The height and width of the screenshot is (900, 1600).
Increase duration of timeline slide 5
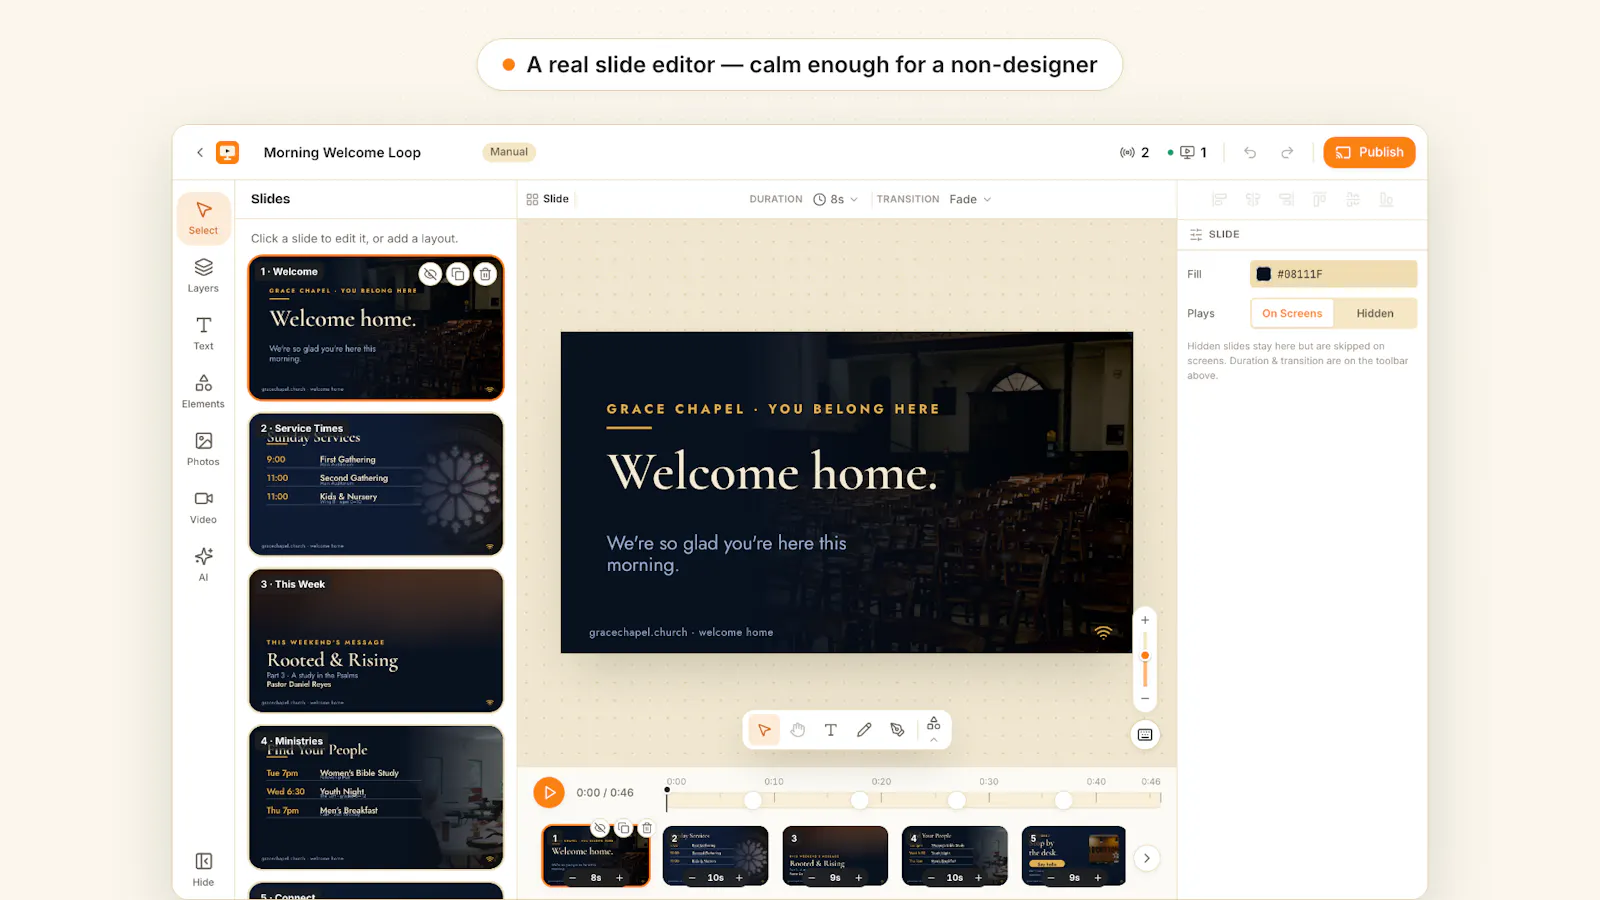pyautogui.click(x=1097, y=878)
